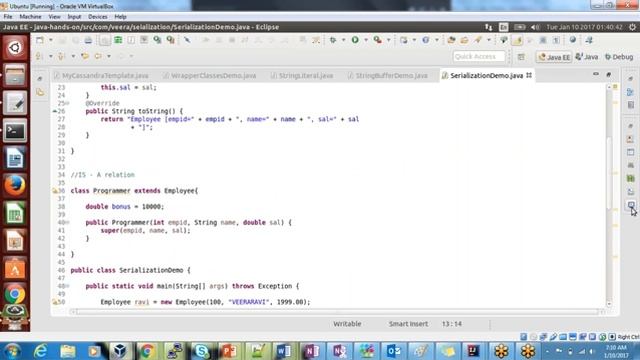Screen dimensions: 640x360
Task: Open the VirtualBox View menu
Action: coord(54,17)
